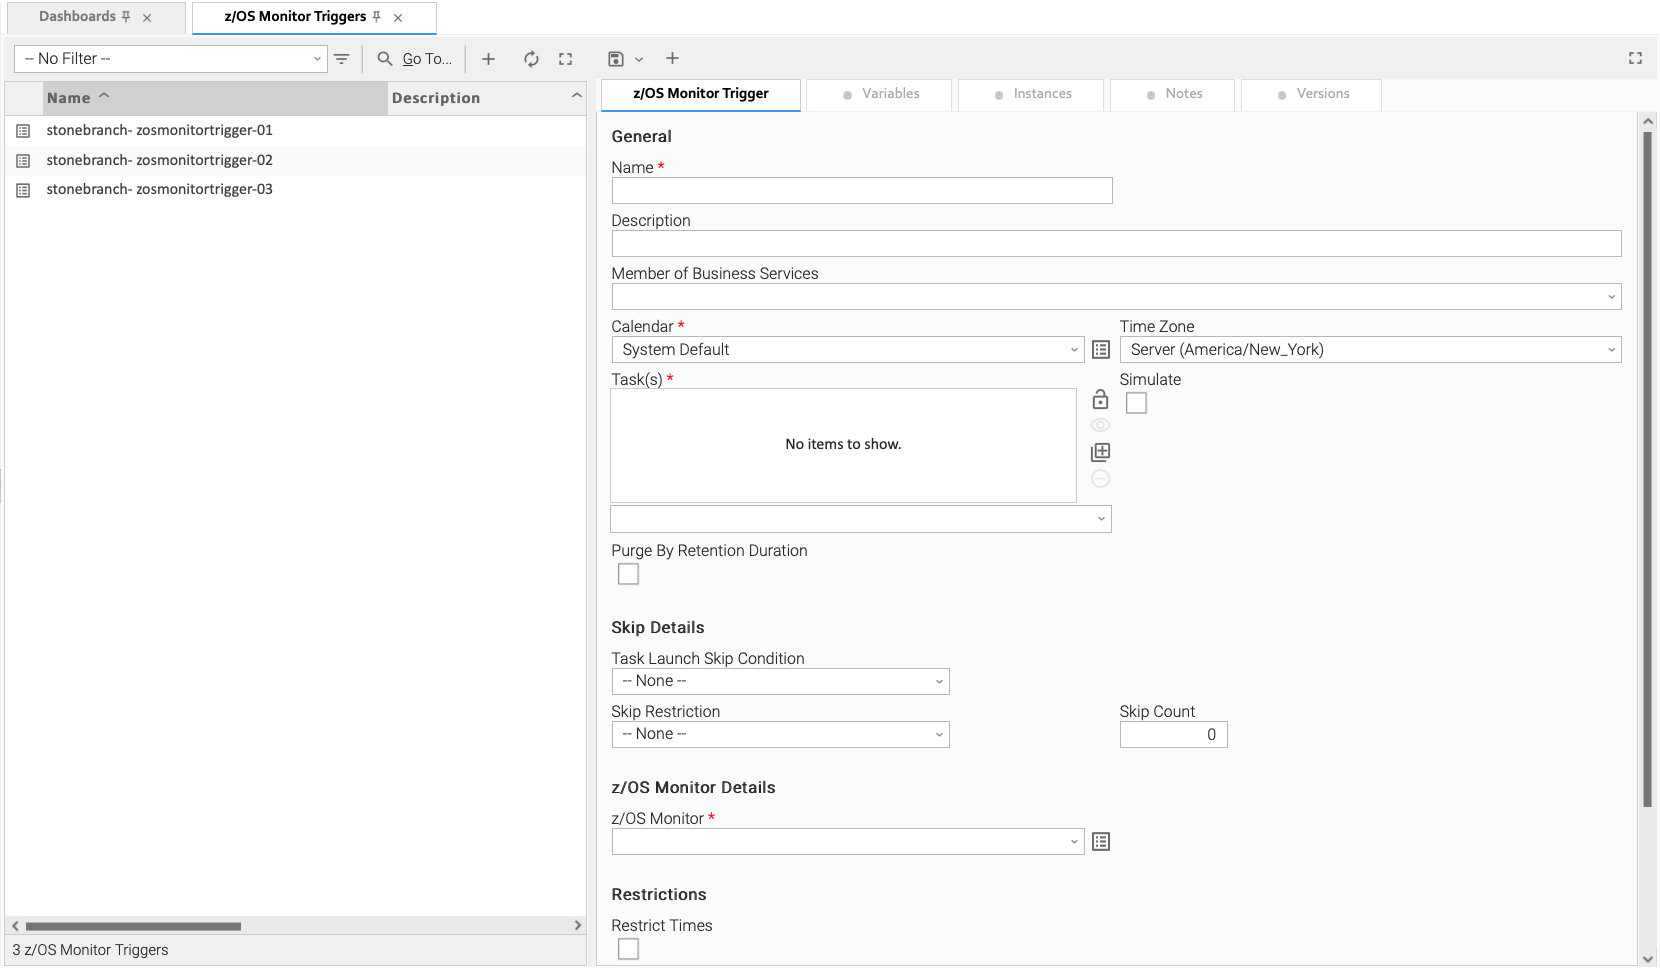Image resolution: width=1660 pixels, height=968 pixels.
Task: Click the horizontal scrollbar in trigger list
Action: click(133, 926)
